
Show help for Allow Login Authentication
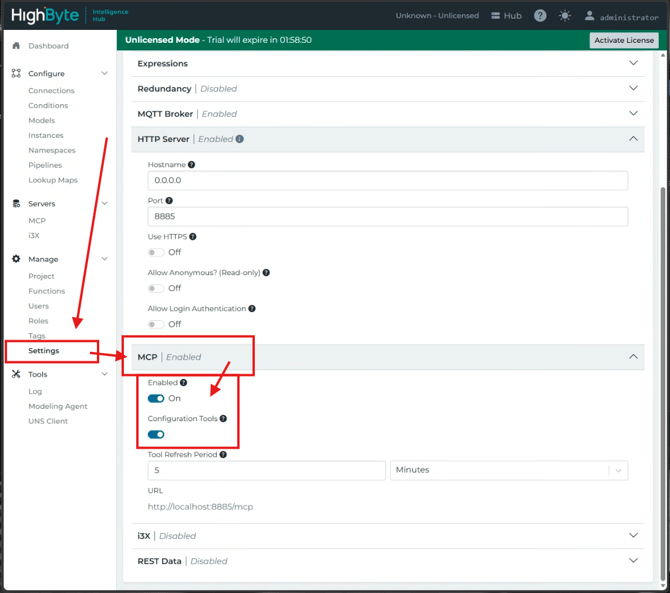[x=252, y=308]
